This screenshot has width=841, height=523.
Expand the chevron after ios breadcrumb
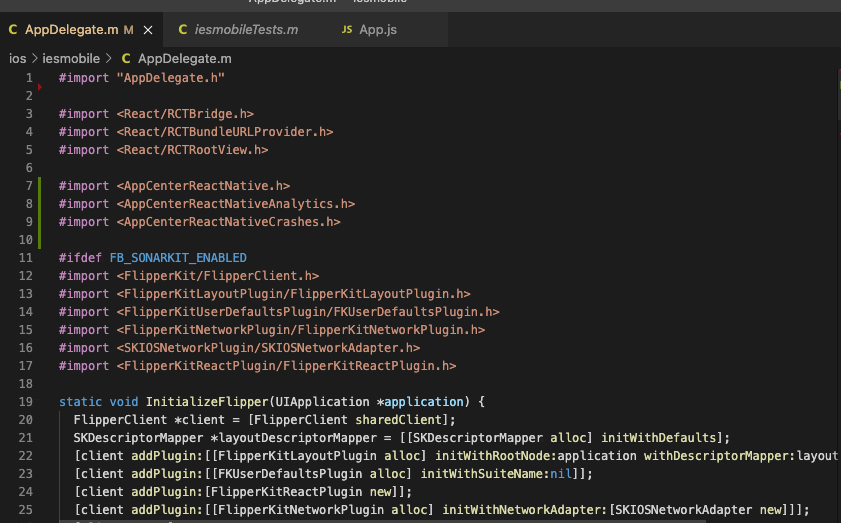click(x=34, y=58)
